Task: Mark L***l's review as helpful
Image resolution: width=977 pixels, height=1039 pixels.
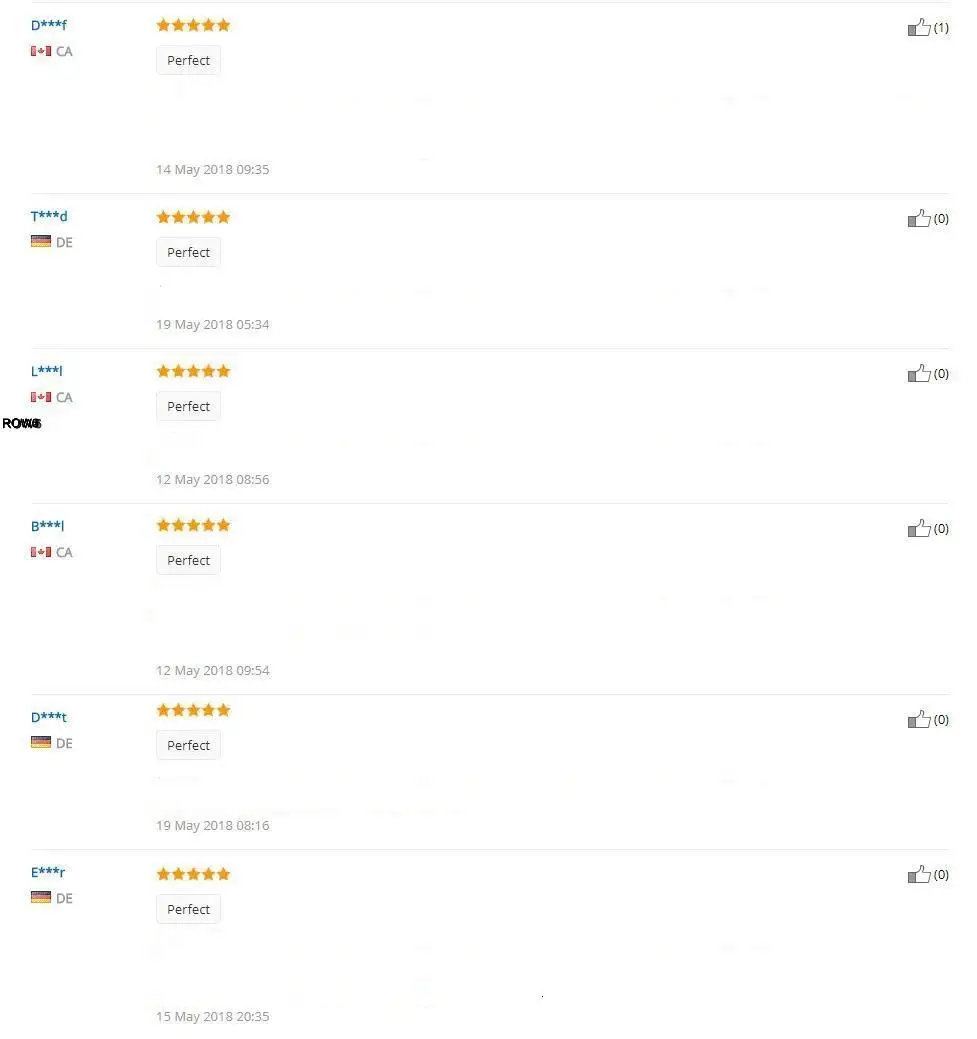Action: 919,374
